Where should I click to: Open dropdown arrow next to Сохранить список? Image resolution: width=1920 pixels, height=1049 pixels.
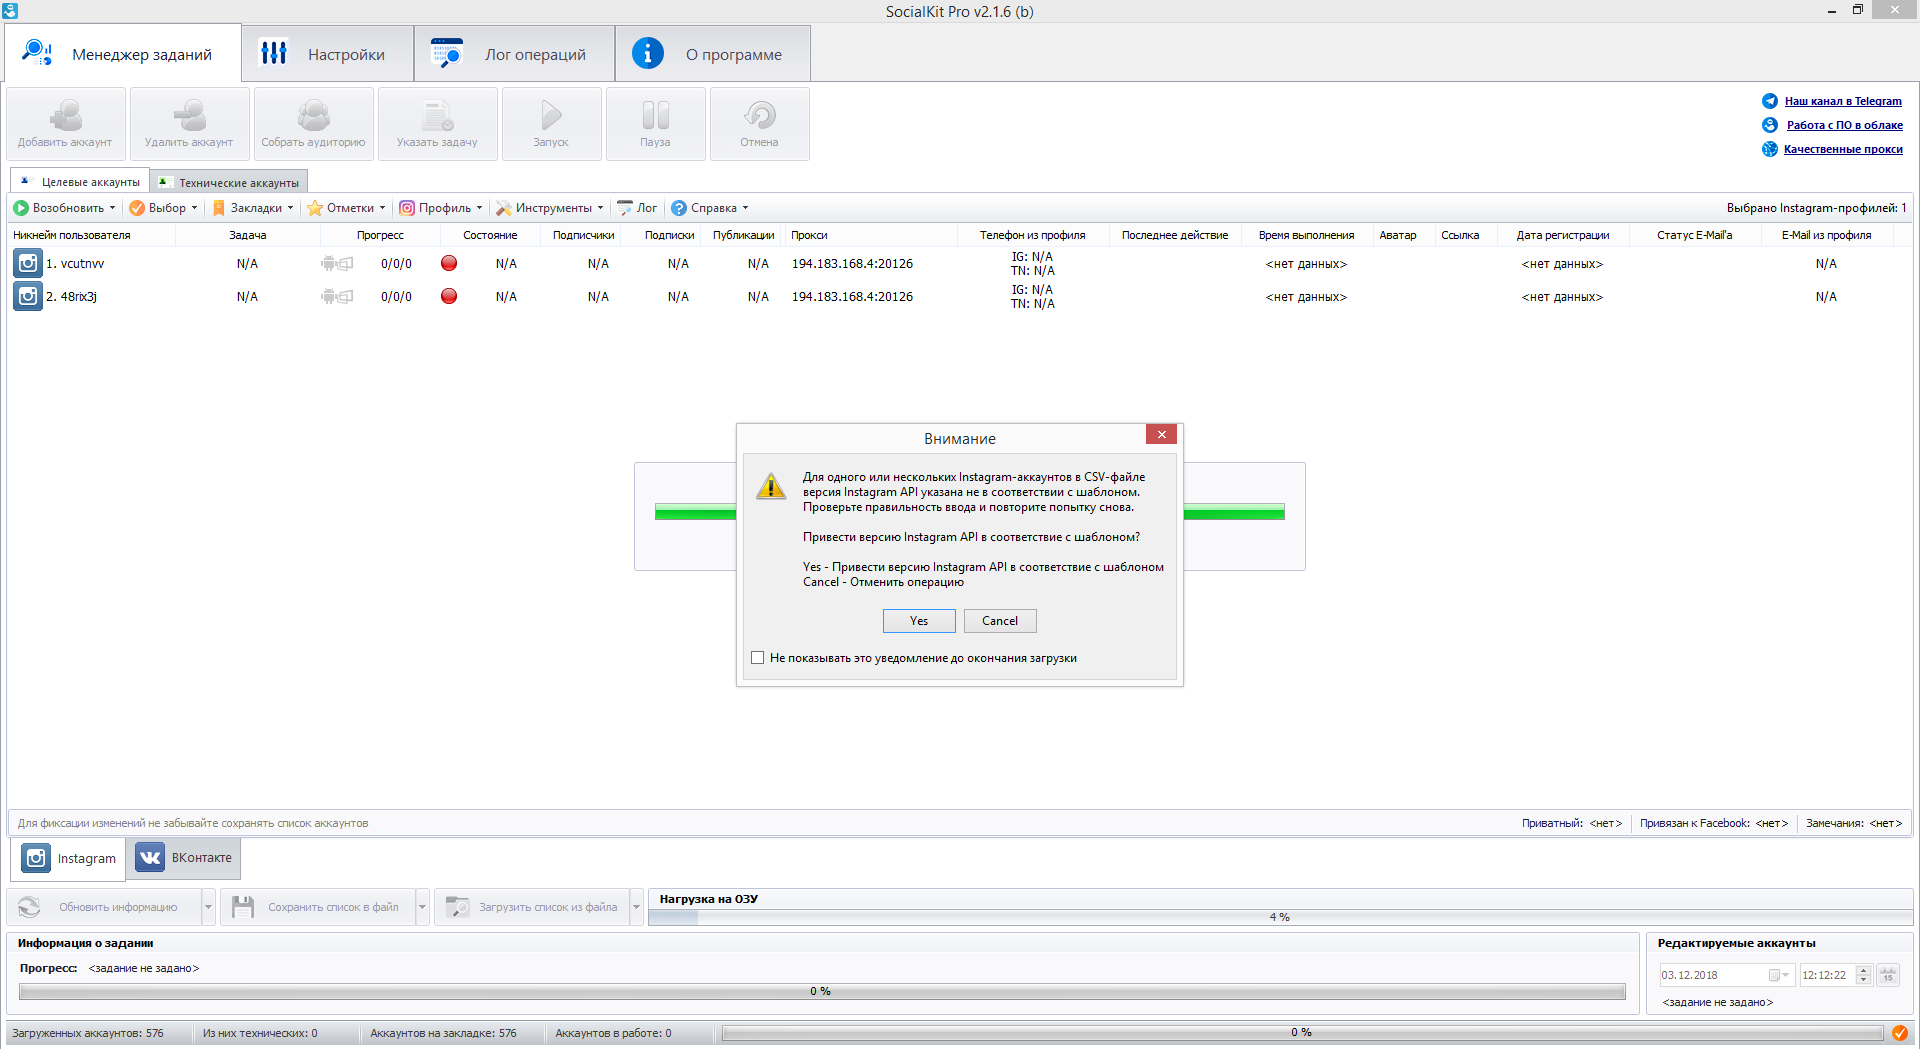coord(422,907)
